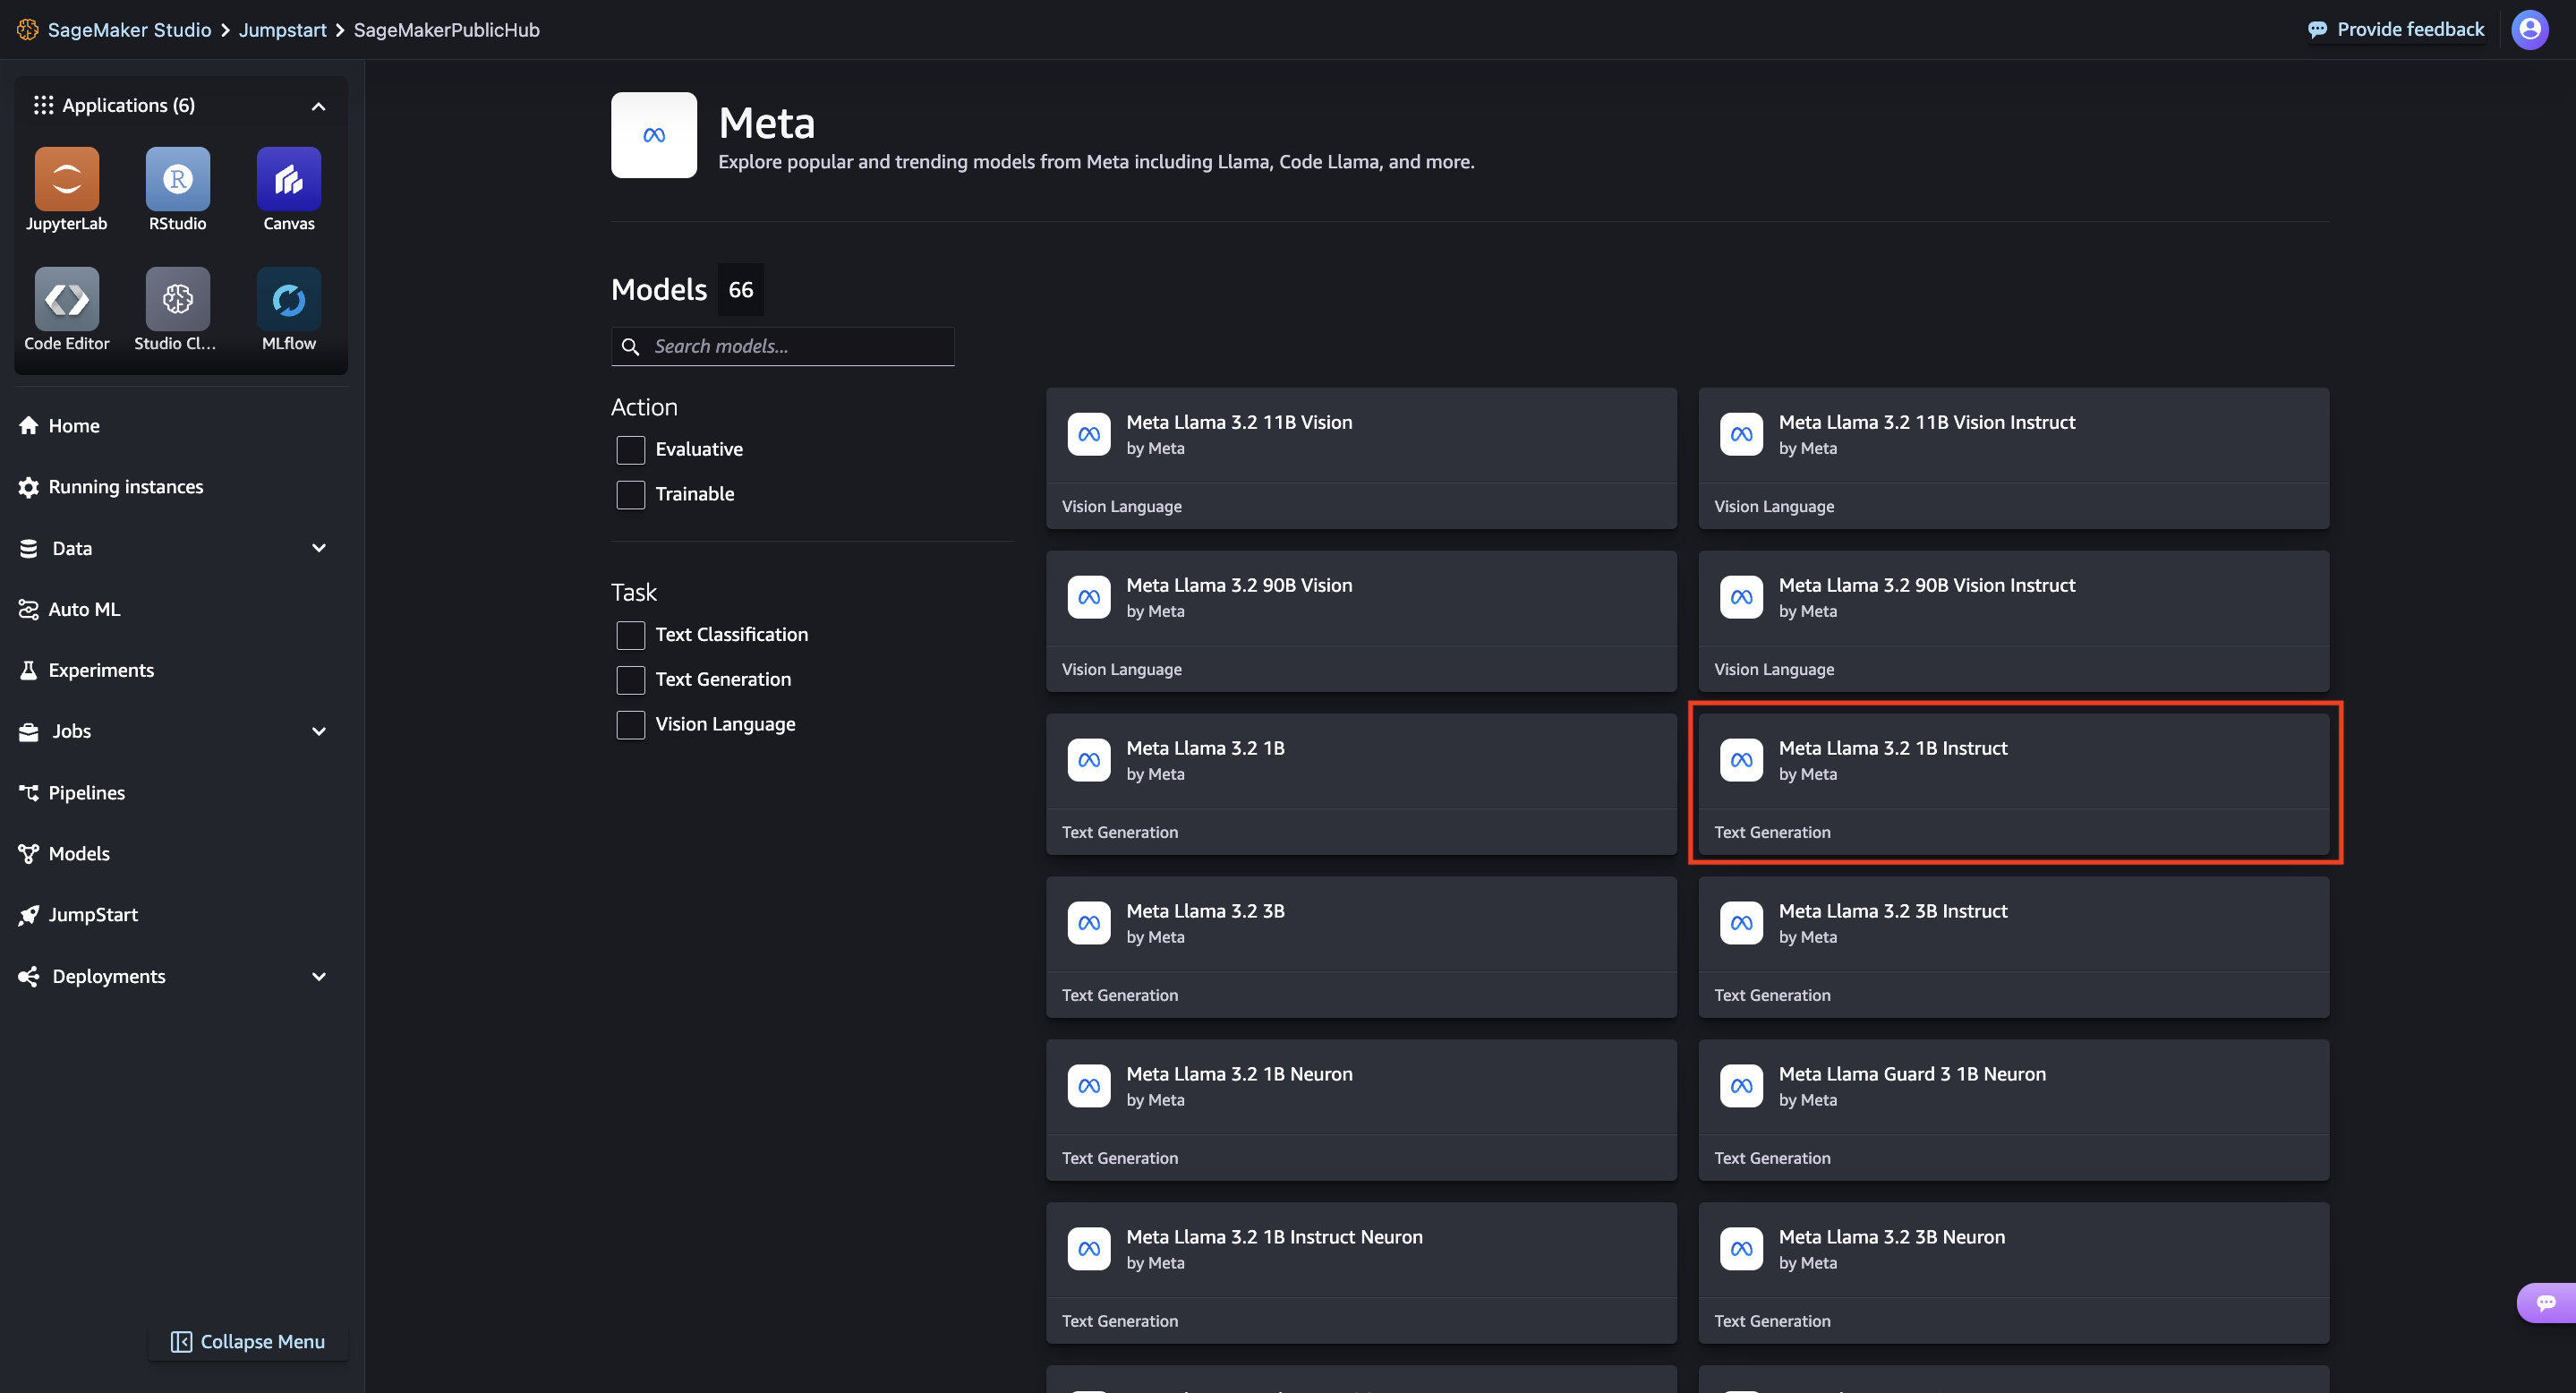Navigate to JumpStart section
The width and height of the screenshot is (2576, 1393).
94,912
